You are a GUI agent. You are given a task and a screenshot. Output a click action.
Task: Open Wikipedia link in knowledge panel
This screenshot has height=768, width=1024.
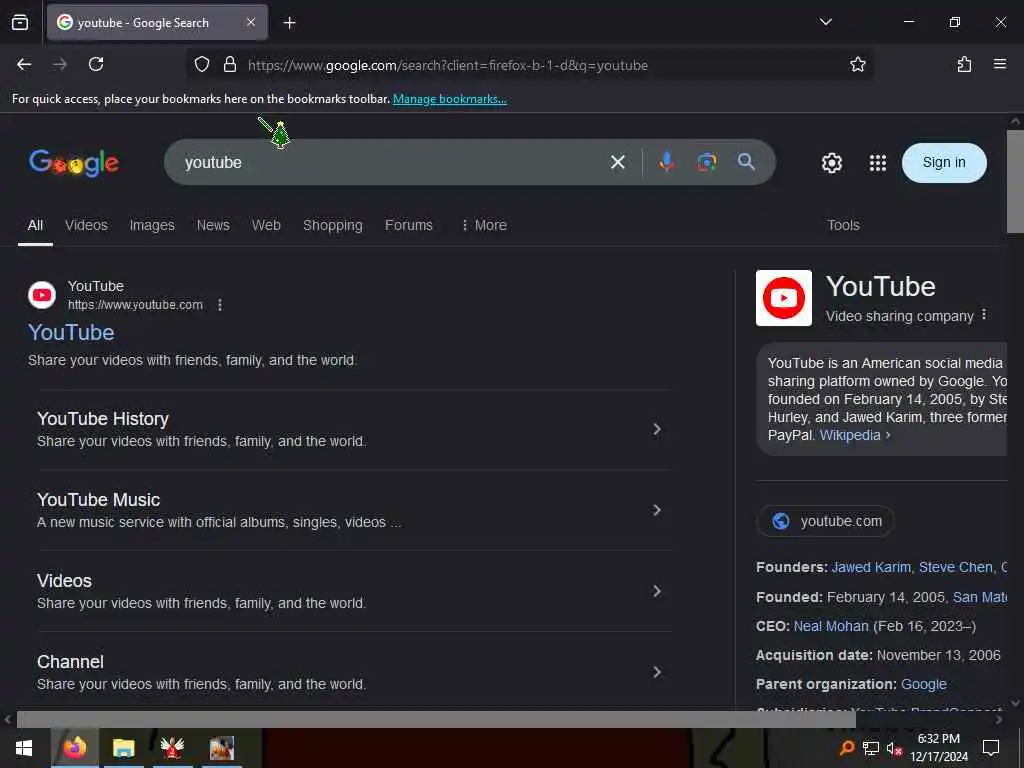pos(850,435)
